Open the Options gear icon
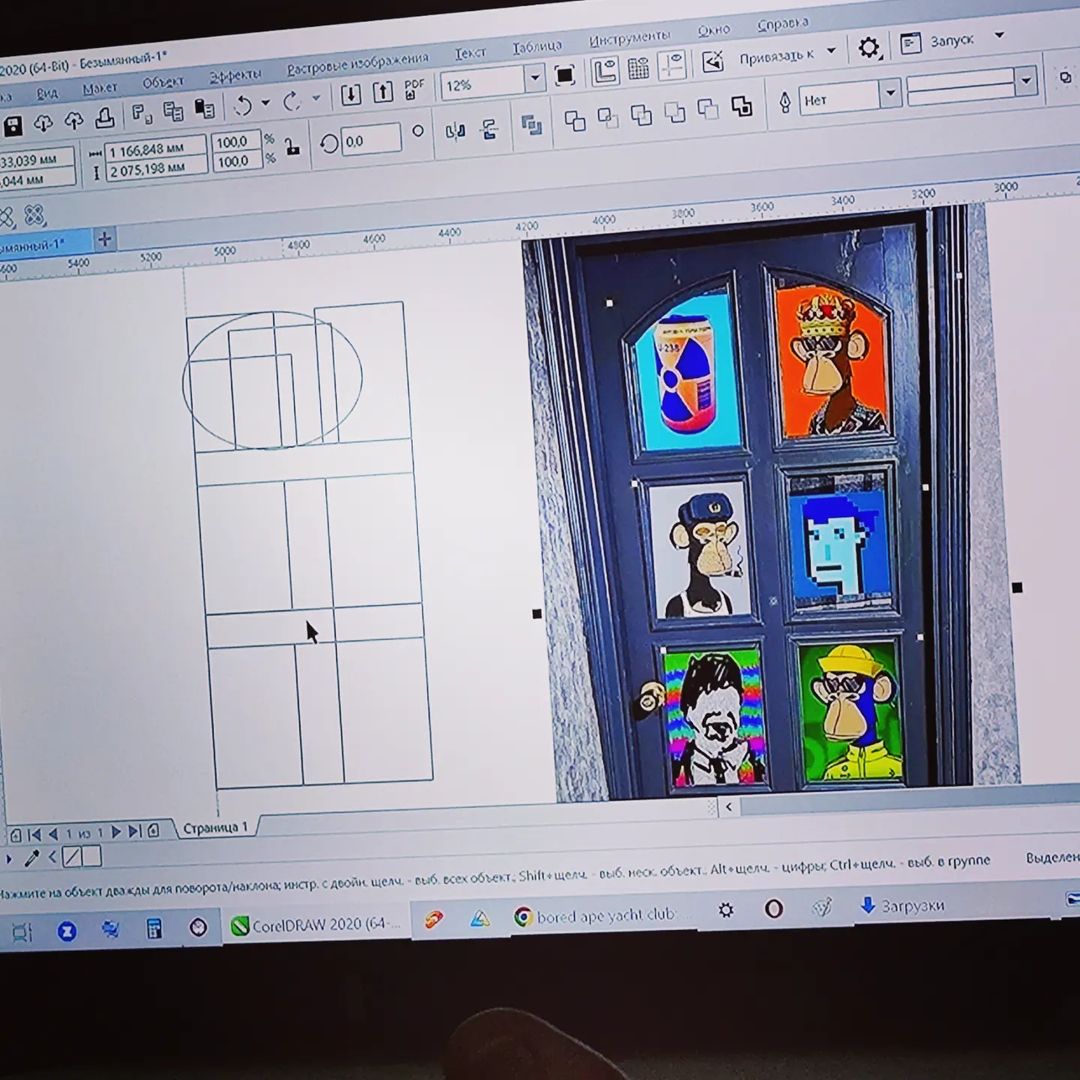The width and height of the screenshot is (1080, 1080). click(x=869, y=48)
